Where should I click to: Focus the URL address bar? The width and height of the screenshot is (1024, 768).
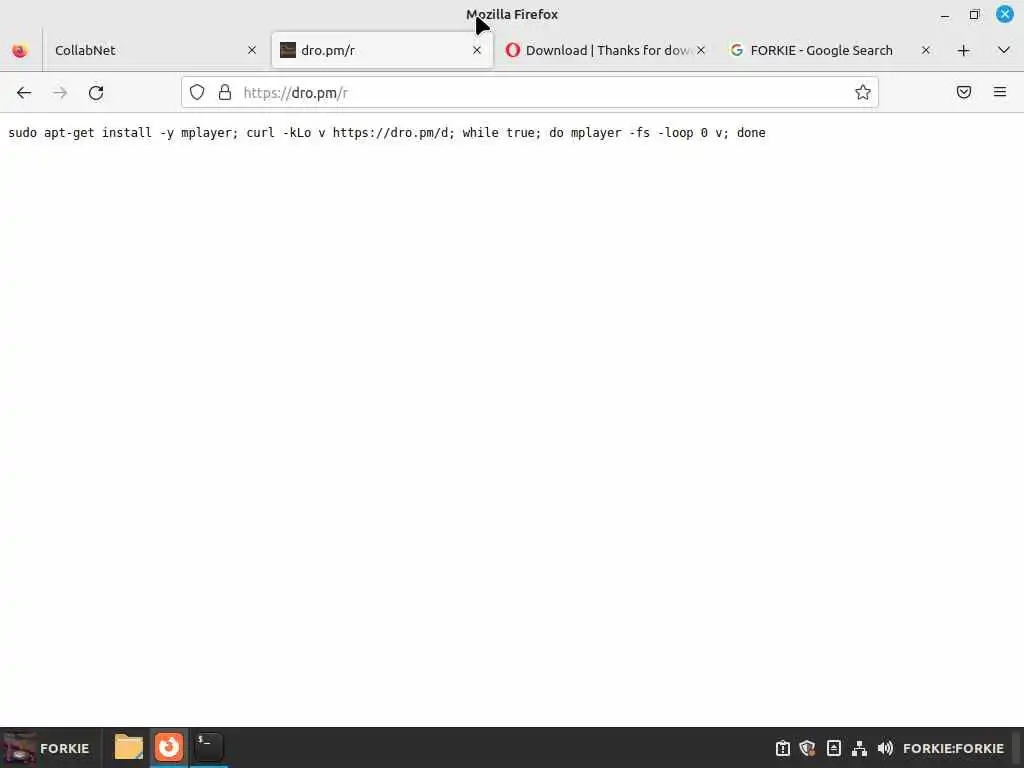(x=529, y=93)
